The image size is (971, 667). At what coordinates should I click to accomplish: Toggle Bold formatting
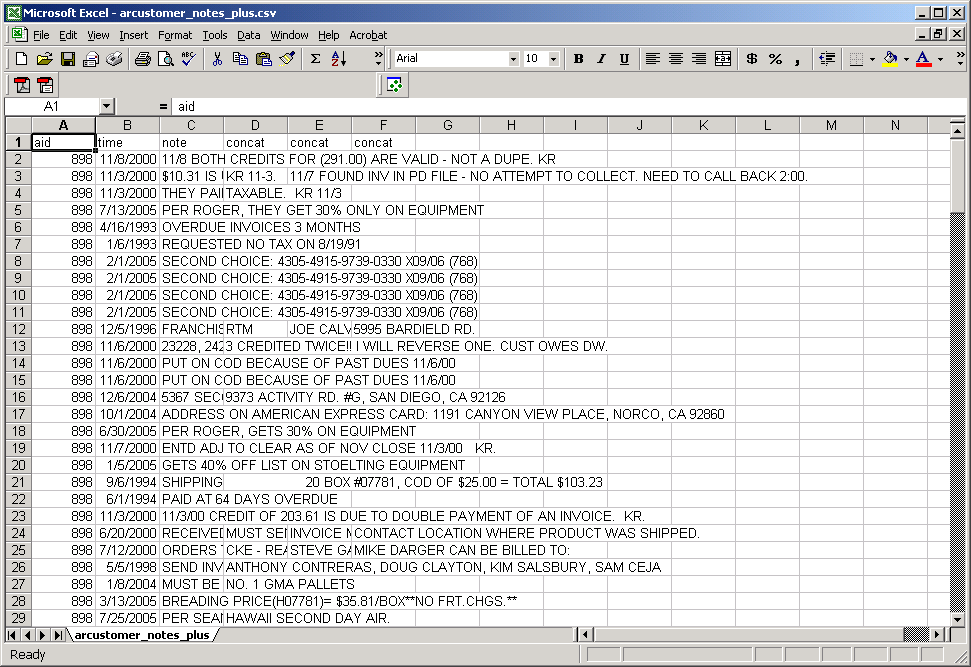pos(578,59)
